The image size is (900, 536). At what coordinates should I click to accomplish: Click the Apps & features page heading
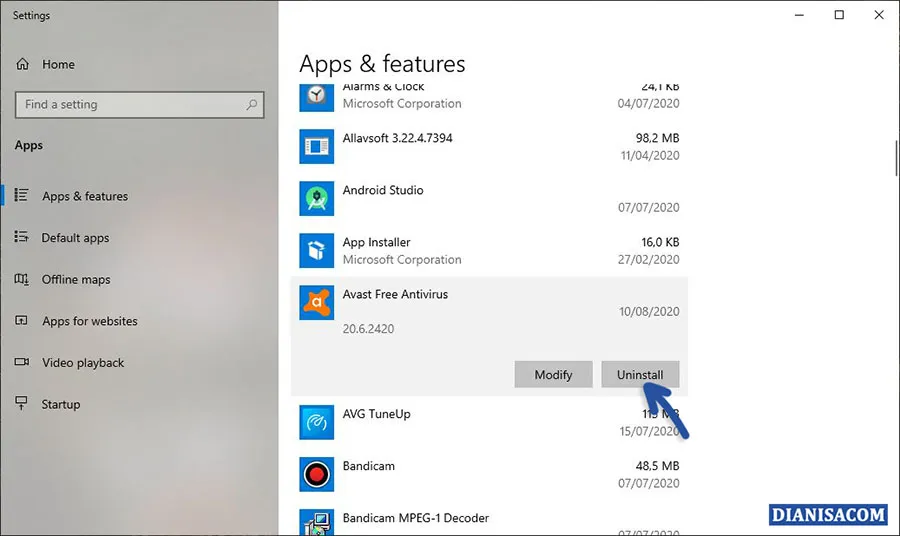(x=382, y=64)
